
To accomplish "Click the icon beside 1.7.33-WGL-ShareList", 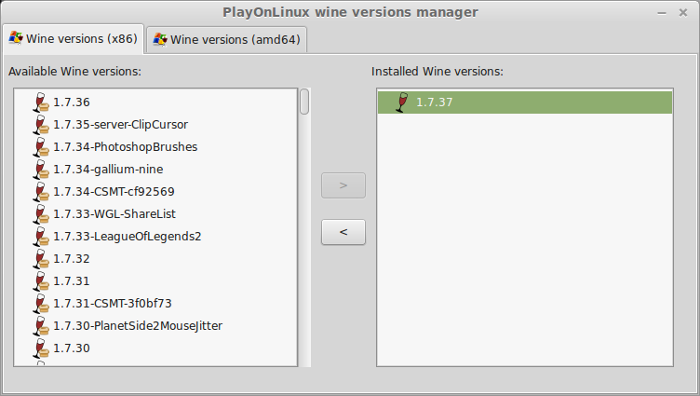I will 41,214.
